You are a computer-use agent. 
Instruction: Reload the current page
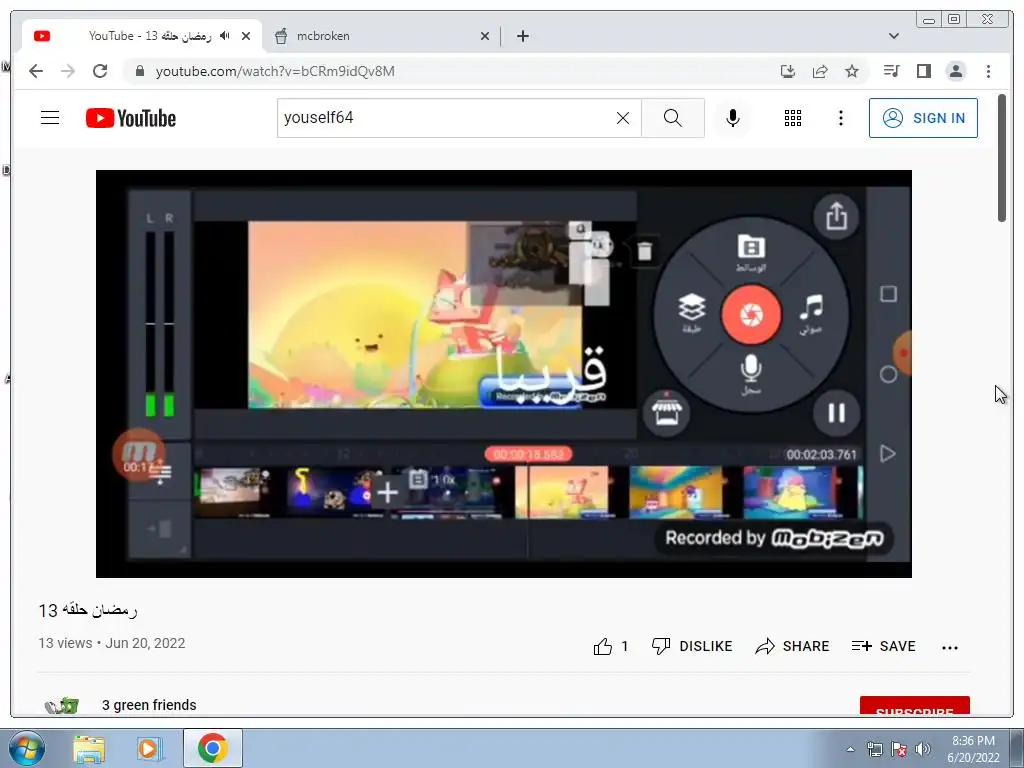pos(100,71)
